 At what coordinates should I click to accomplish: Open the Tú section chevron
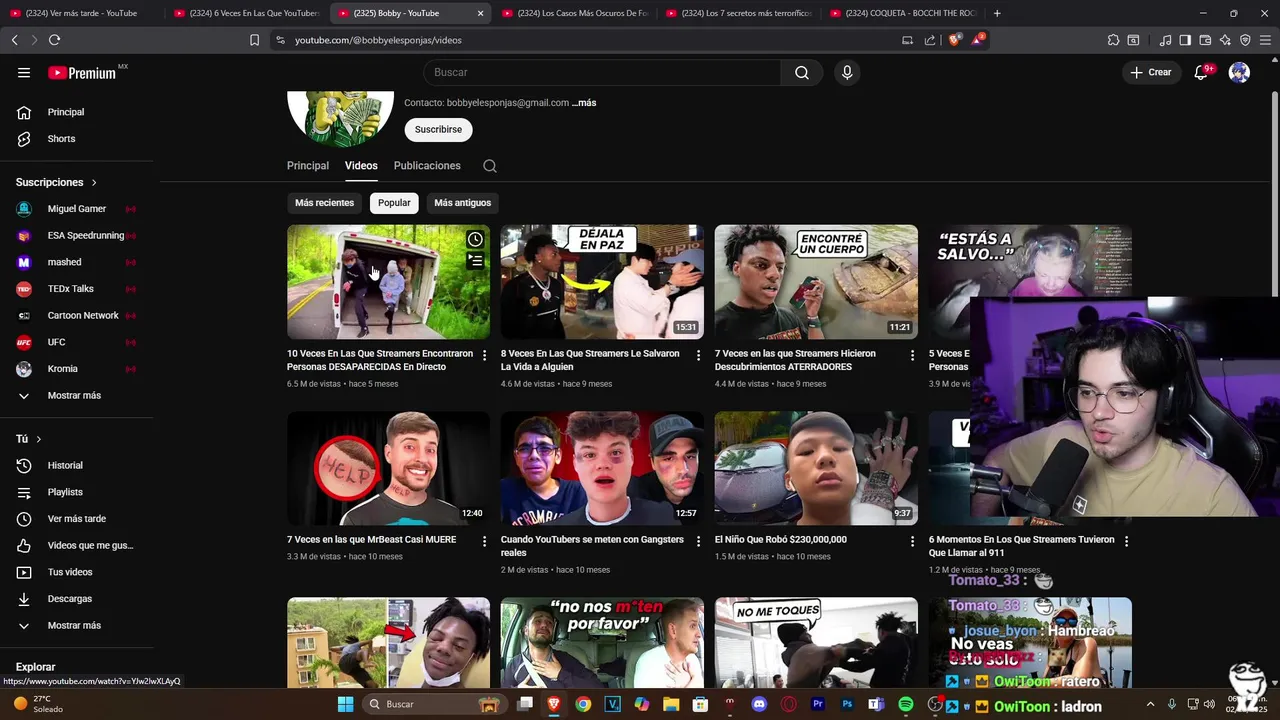[x=39, y=439]
